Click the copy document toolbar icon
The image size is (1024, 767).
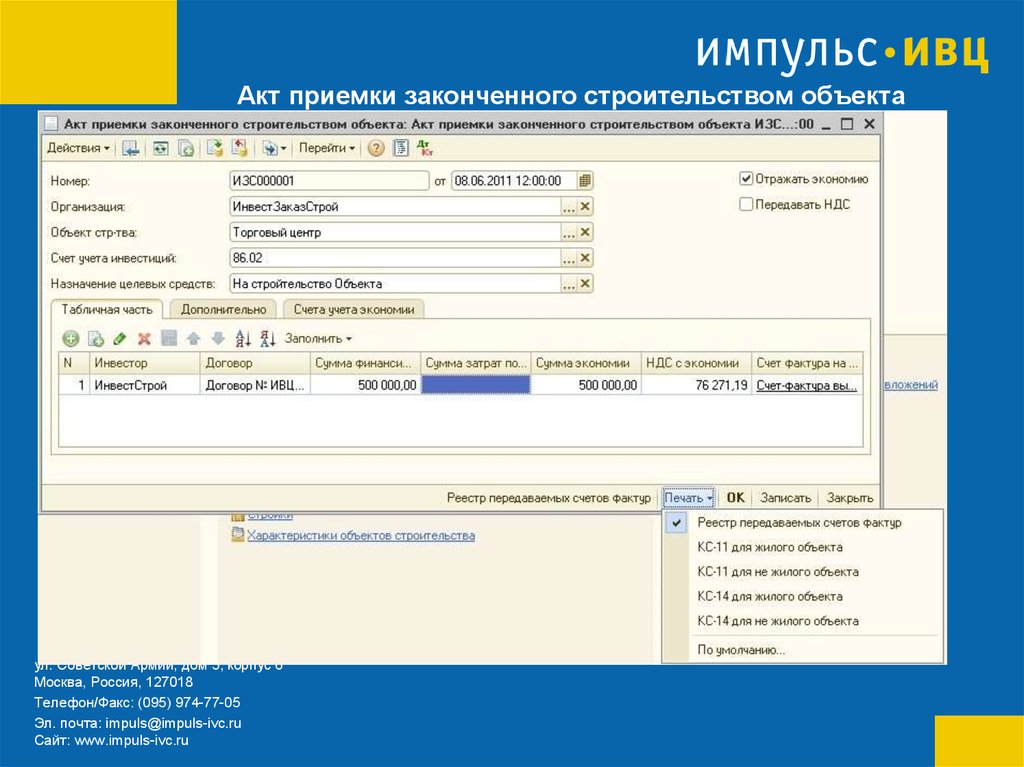click(186, 148)
